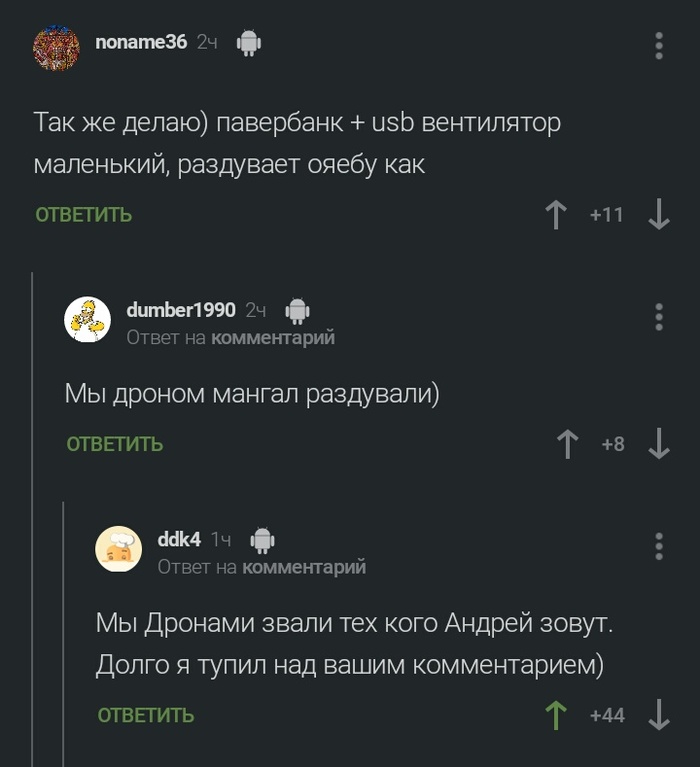This screenshot has width=700, height=767.
Task: Downvote dumber1990's comment
Action: pos(658,444)
